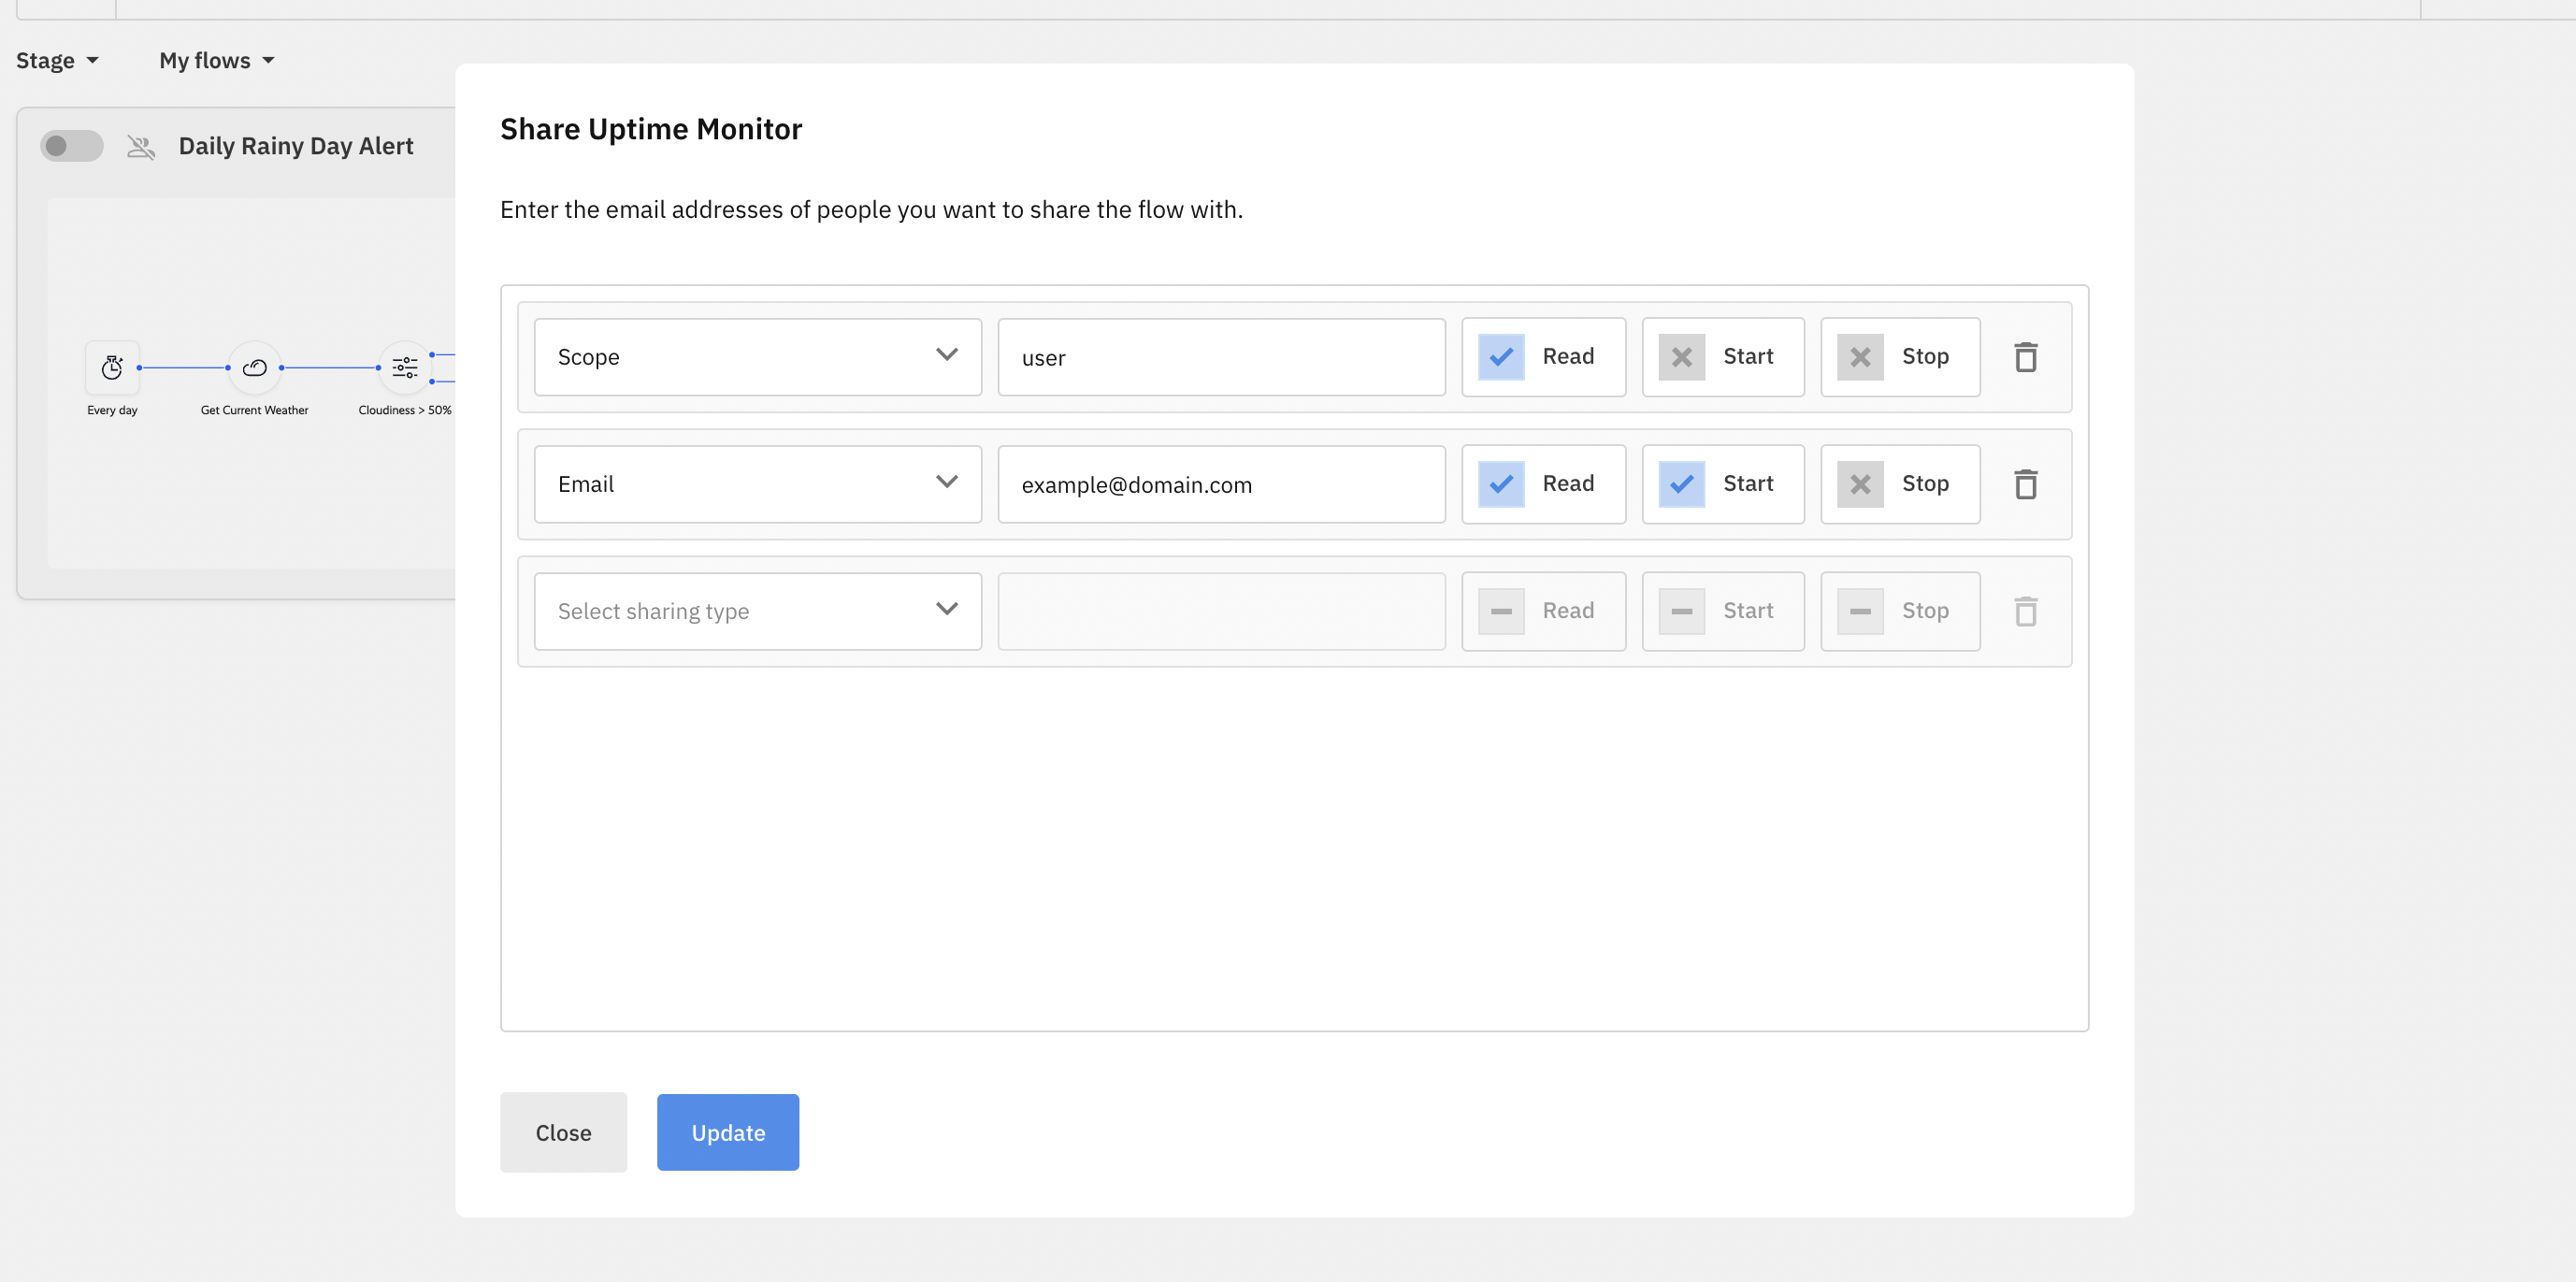This screenshot has height=1282, width=2576.
Task: Uncheck Read for the Scope user row
Action: (1501, 357)
